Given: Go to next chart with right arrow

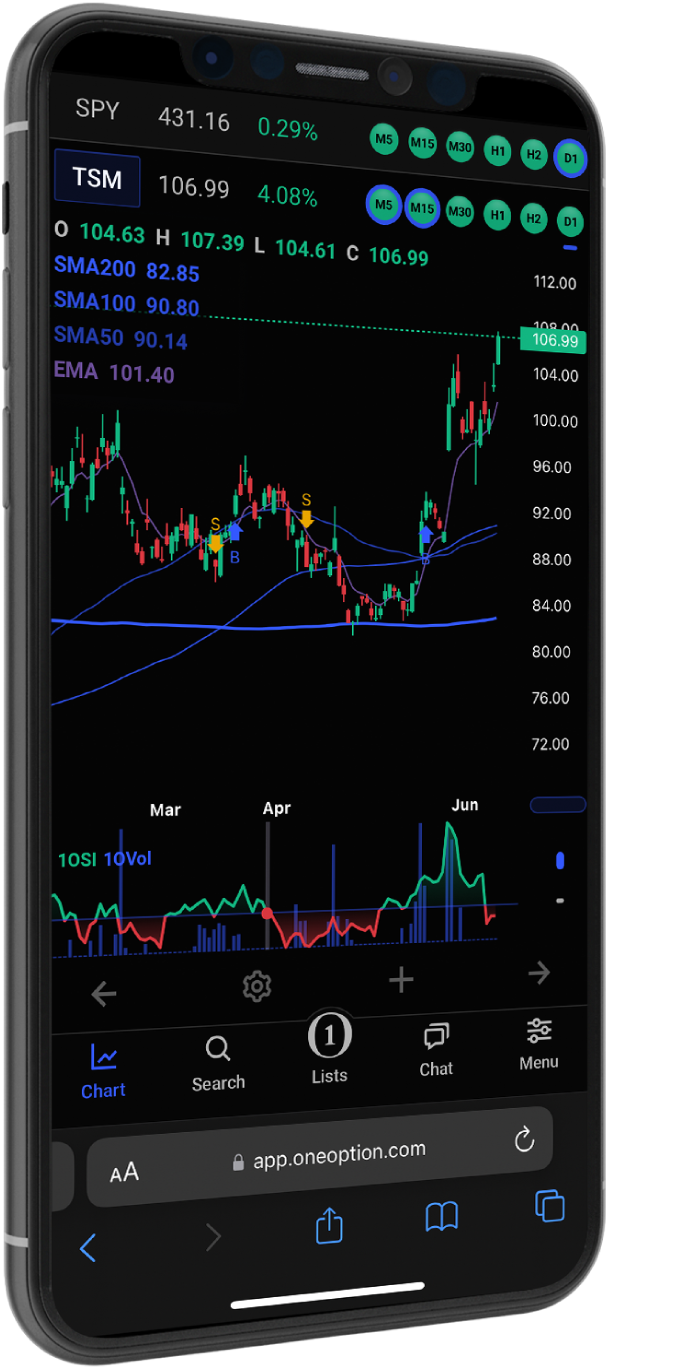Looking at the screenshot, I should click(539, 973).
